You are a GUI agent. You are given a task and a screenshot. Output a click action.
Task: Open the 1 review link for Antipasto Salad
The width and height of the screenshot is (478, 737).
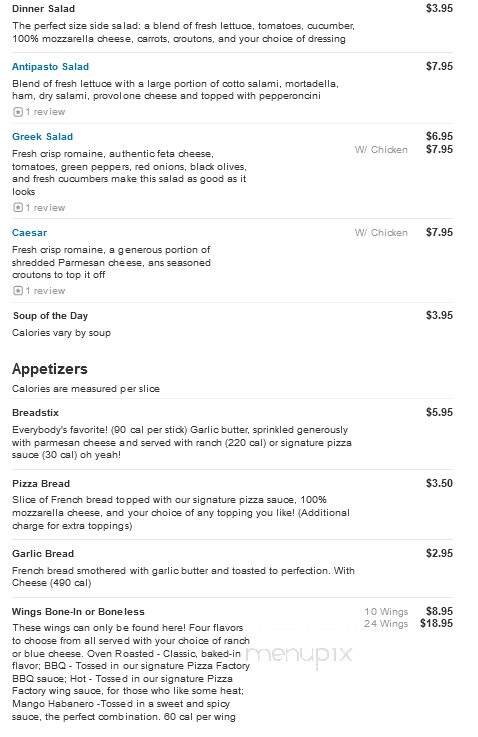point(45,112)
